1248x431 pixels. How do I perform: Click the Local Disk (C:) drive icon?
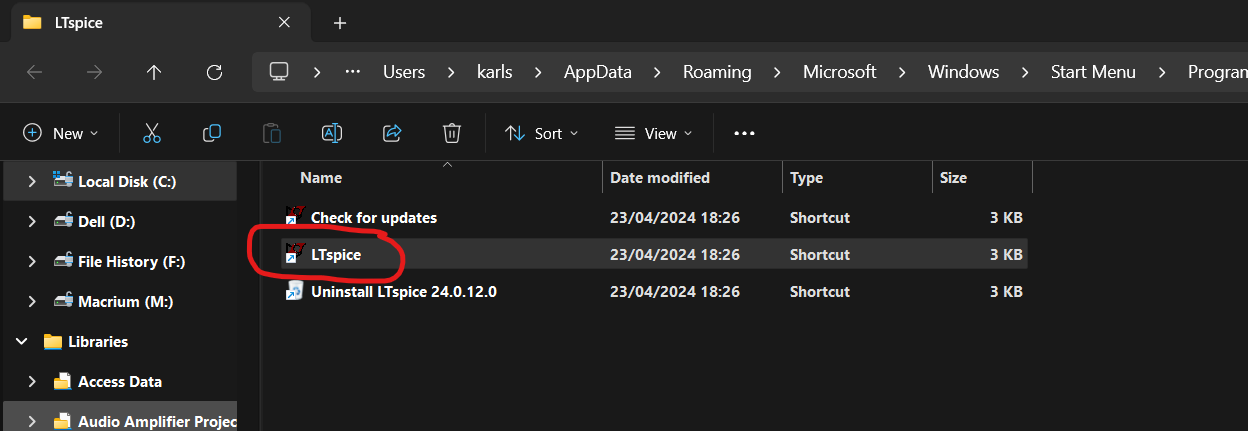63,181
